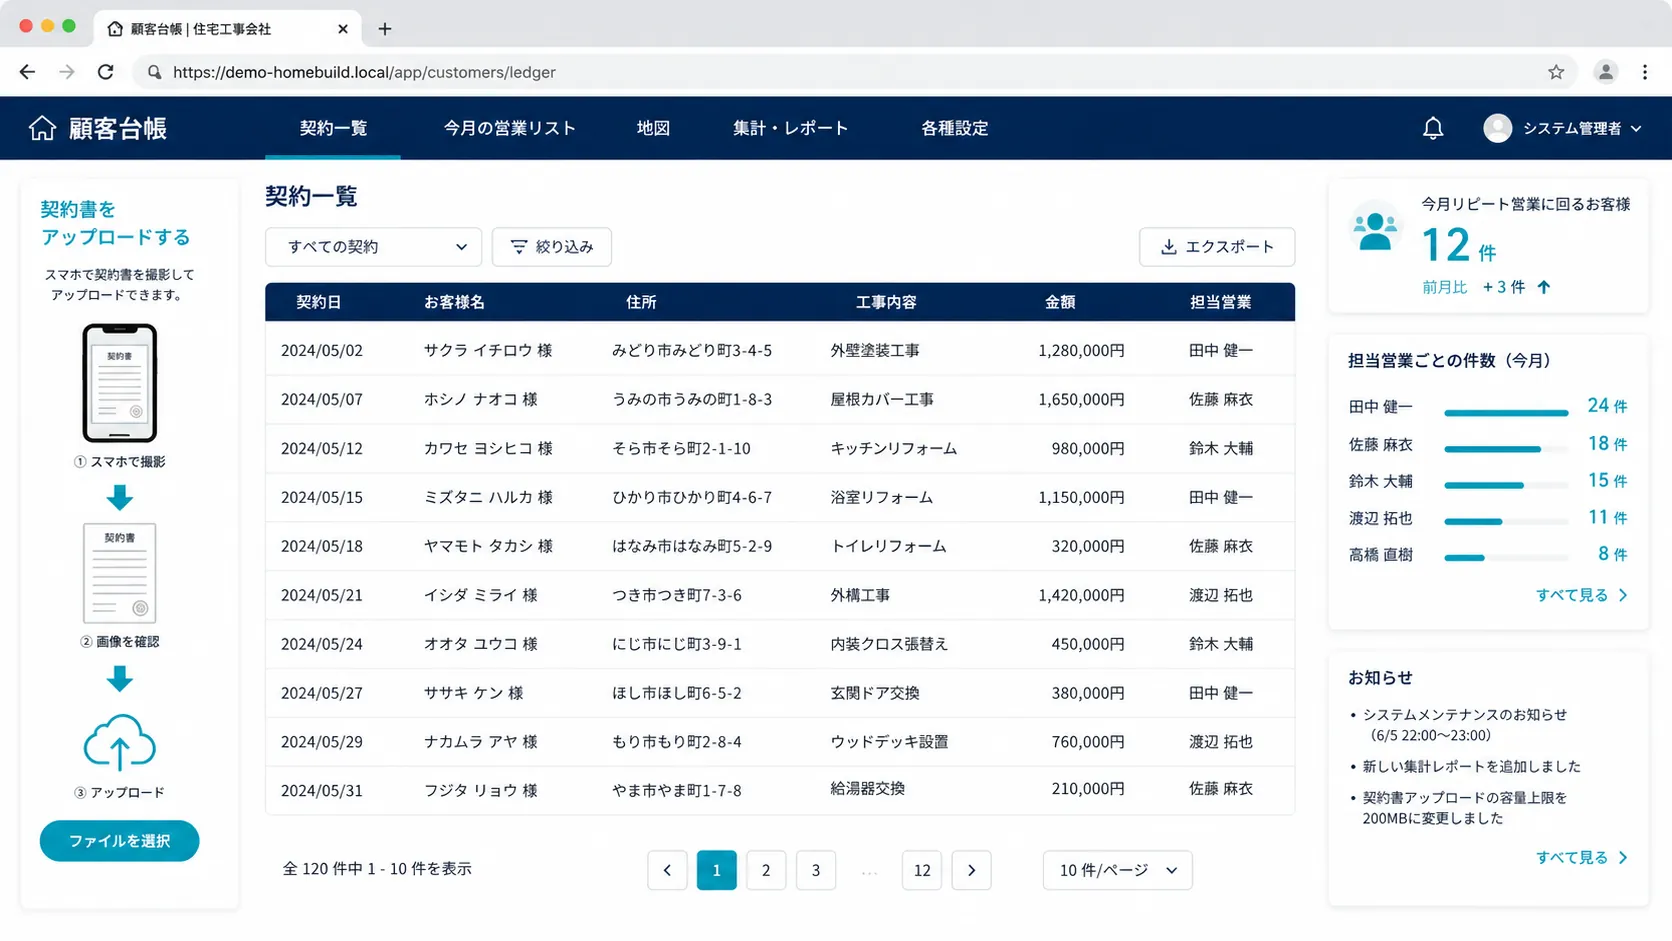
Task: Reload the browser page
Action: tap(105, 72)
